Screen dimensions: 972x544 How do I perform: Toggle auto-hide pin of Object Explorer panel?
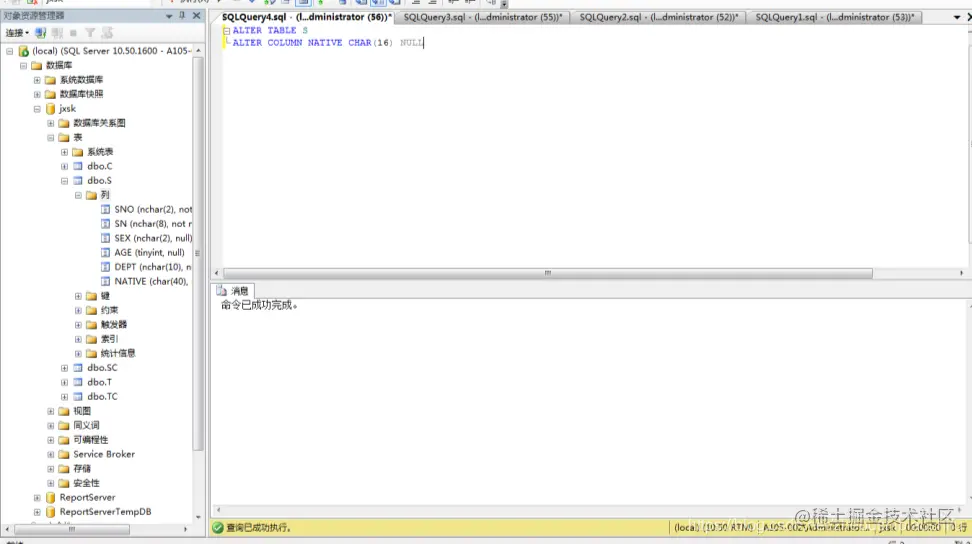182,15
